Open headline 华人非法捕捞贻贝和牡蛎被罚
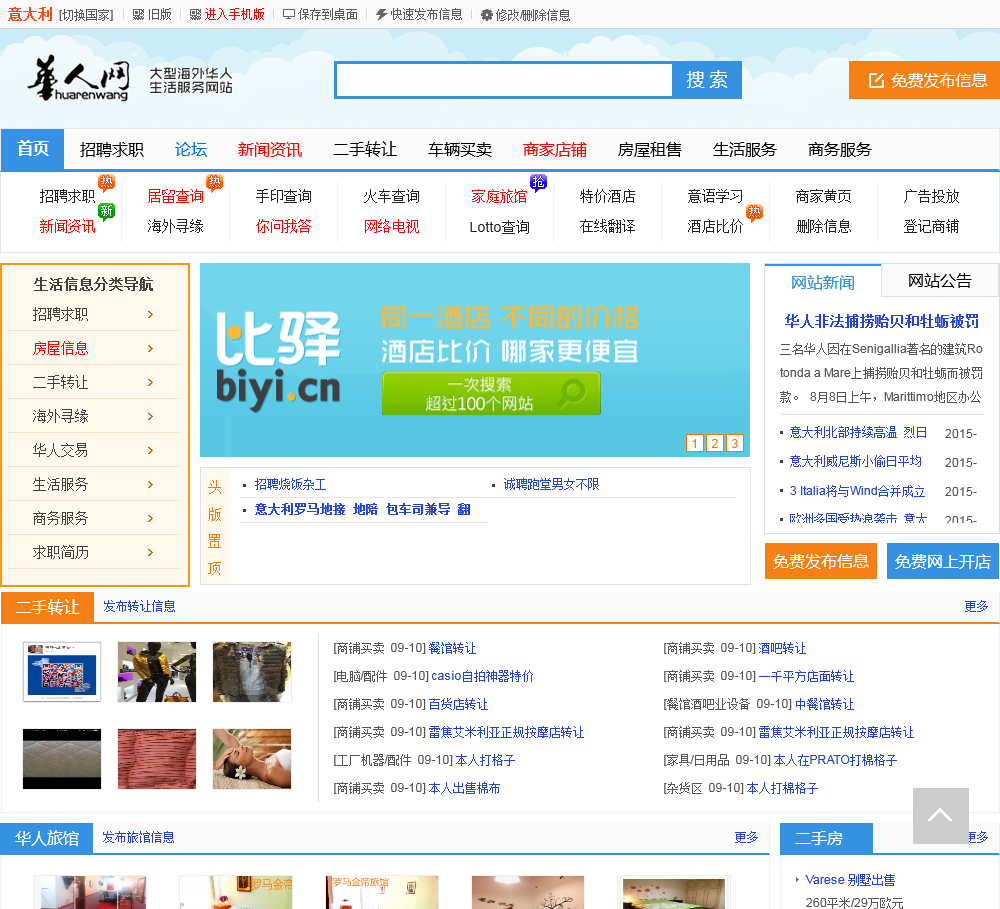The image size is (1000, 909). pos(881,321)
